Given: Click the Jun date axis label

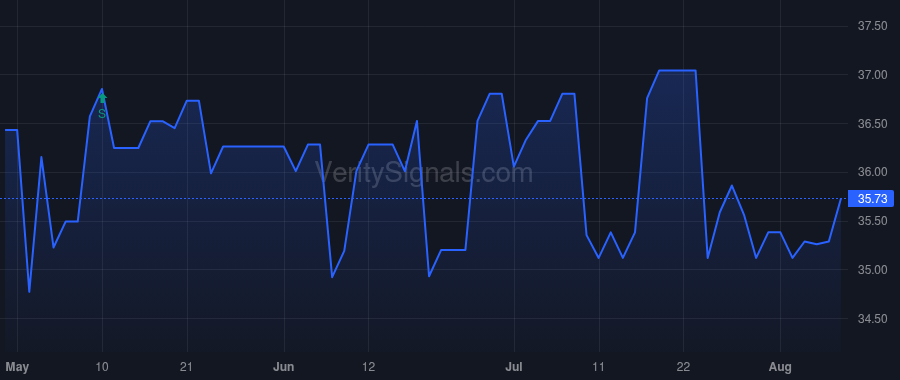Looking at the screenshot, I should [x=284, y=367].
